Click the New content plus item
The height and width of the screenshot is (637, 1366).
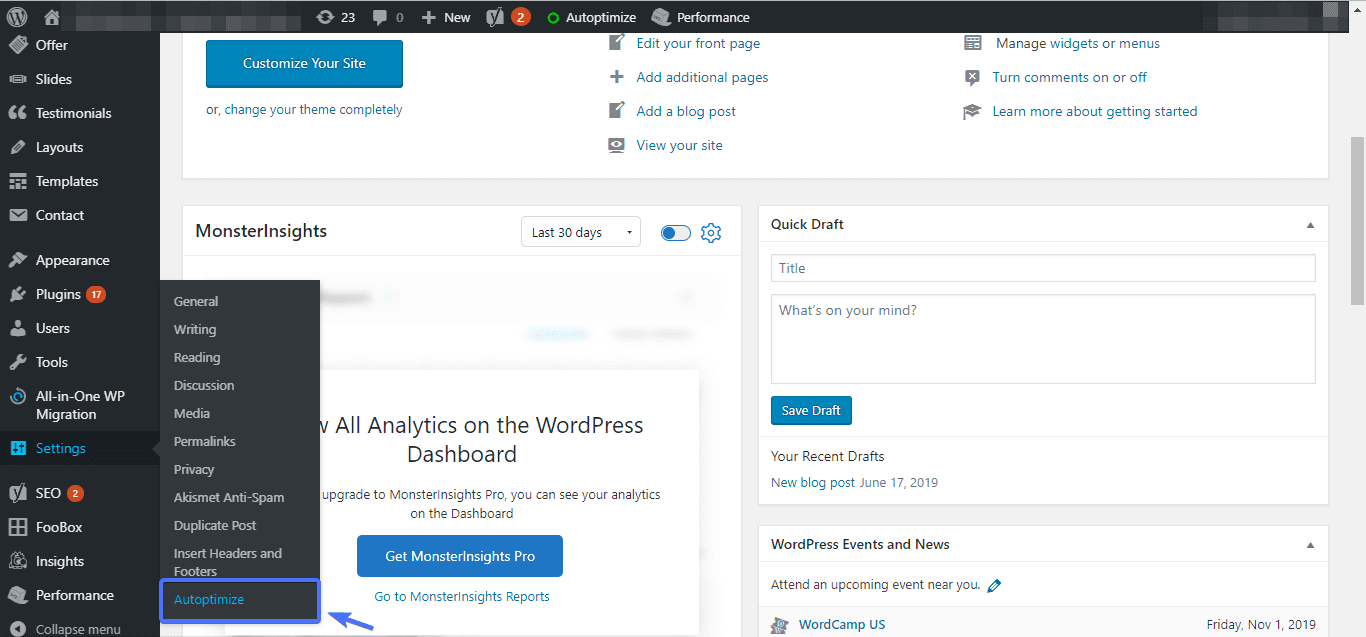pos(446,17)
